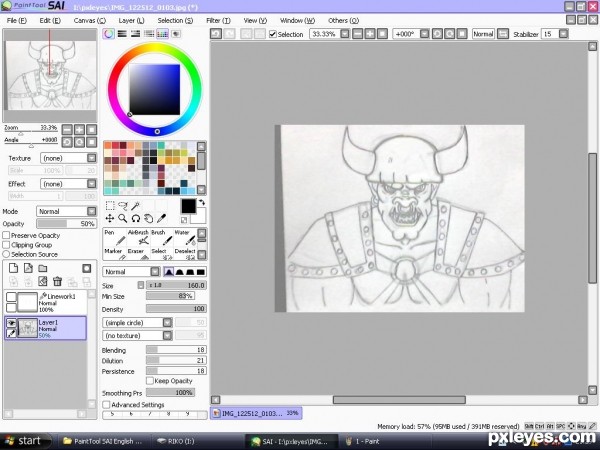This screenshot has width=600, height=450.
Task: Open the Effect dropdown
Action: tap(91, 184)
